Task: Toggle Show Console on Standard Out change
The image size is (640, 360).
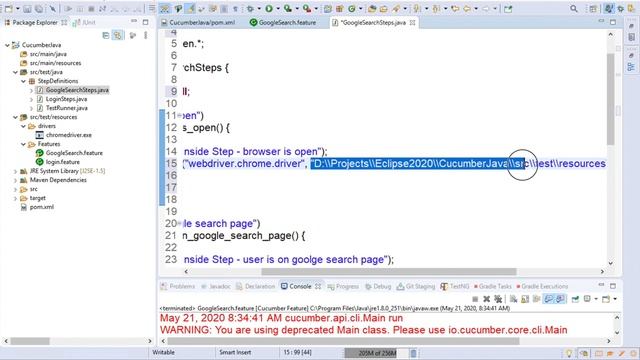Action: coord(549,299)
